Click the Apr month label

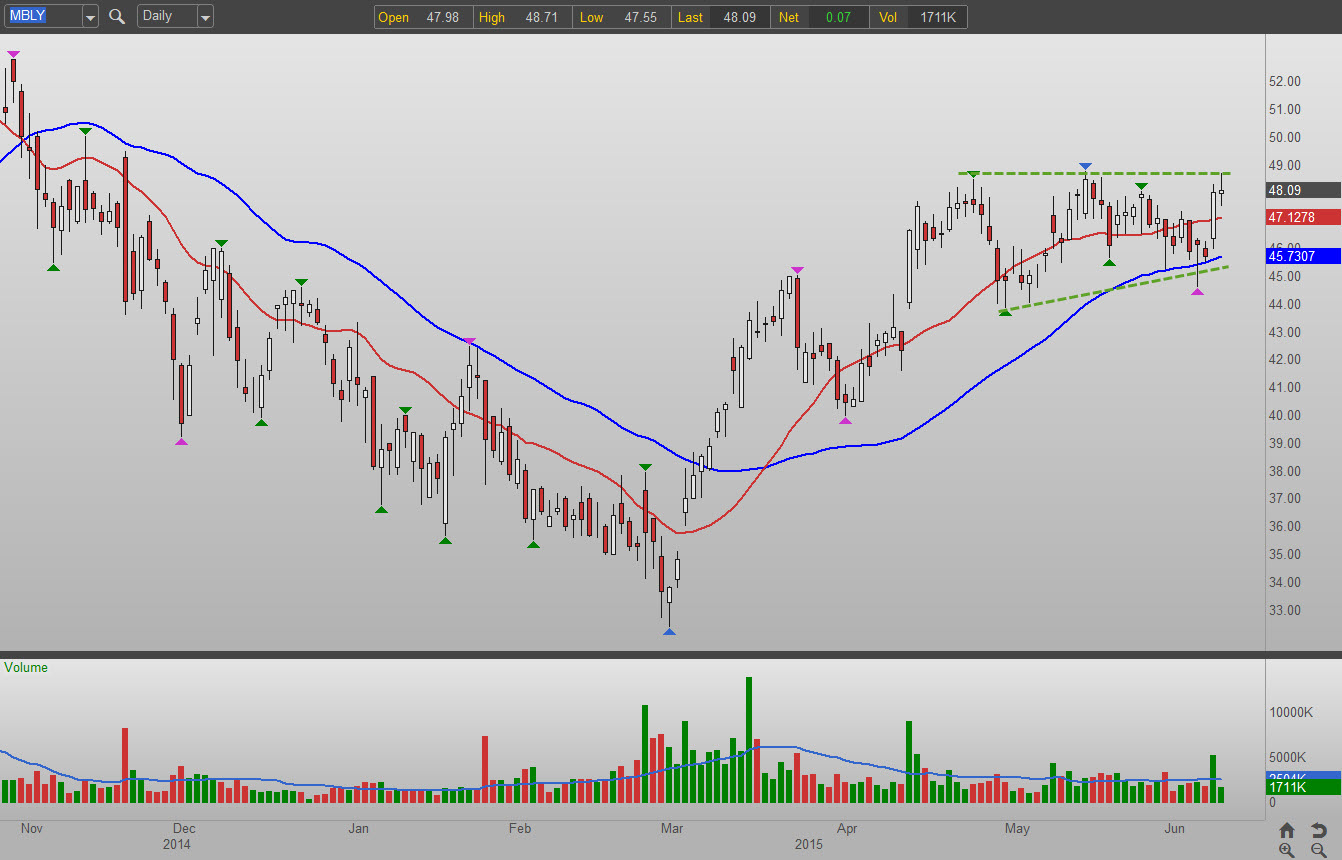point(847,829)
